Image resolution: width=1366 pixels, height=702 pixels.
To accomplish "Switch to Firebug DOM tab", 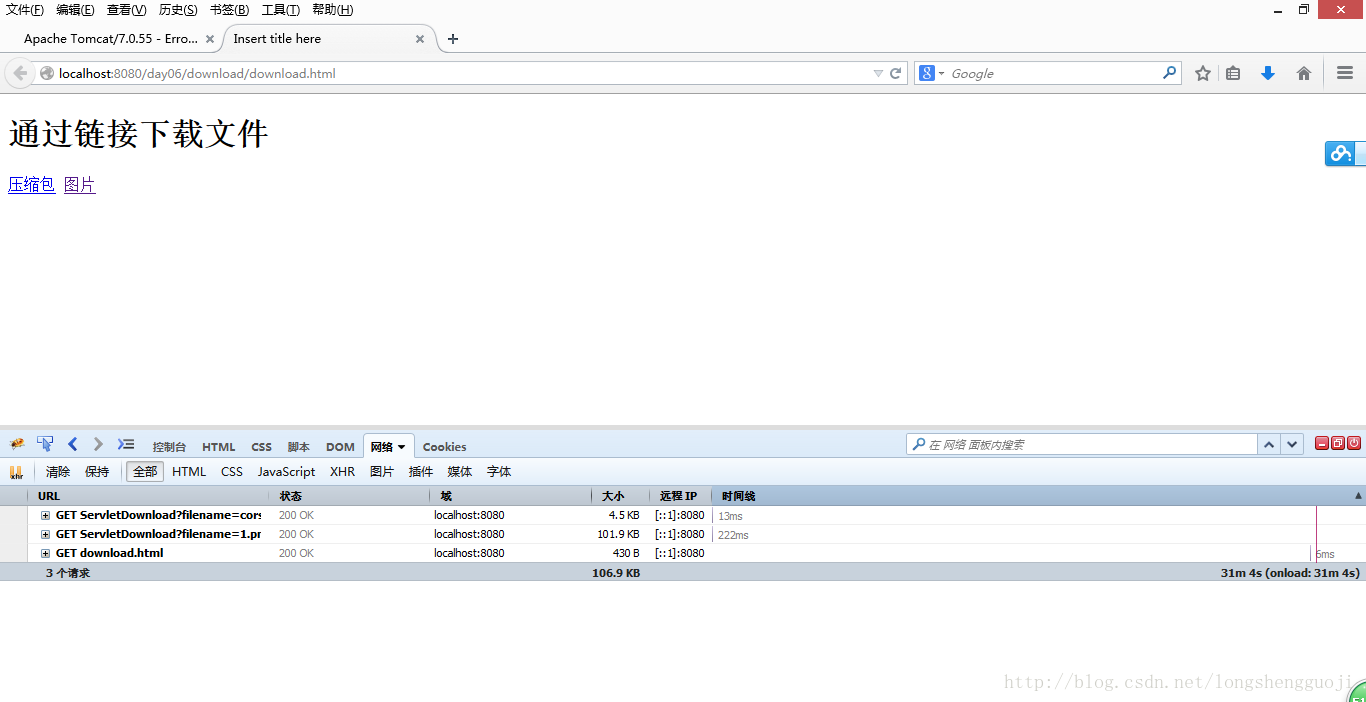I will point(340,447).
